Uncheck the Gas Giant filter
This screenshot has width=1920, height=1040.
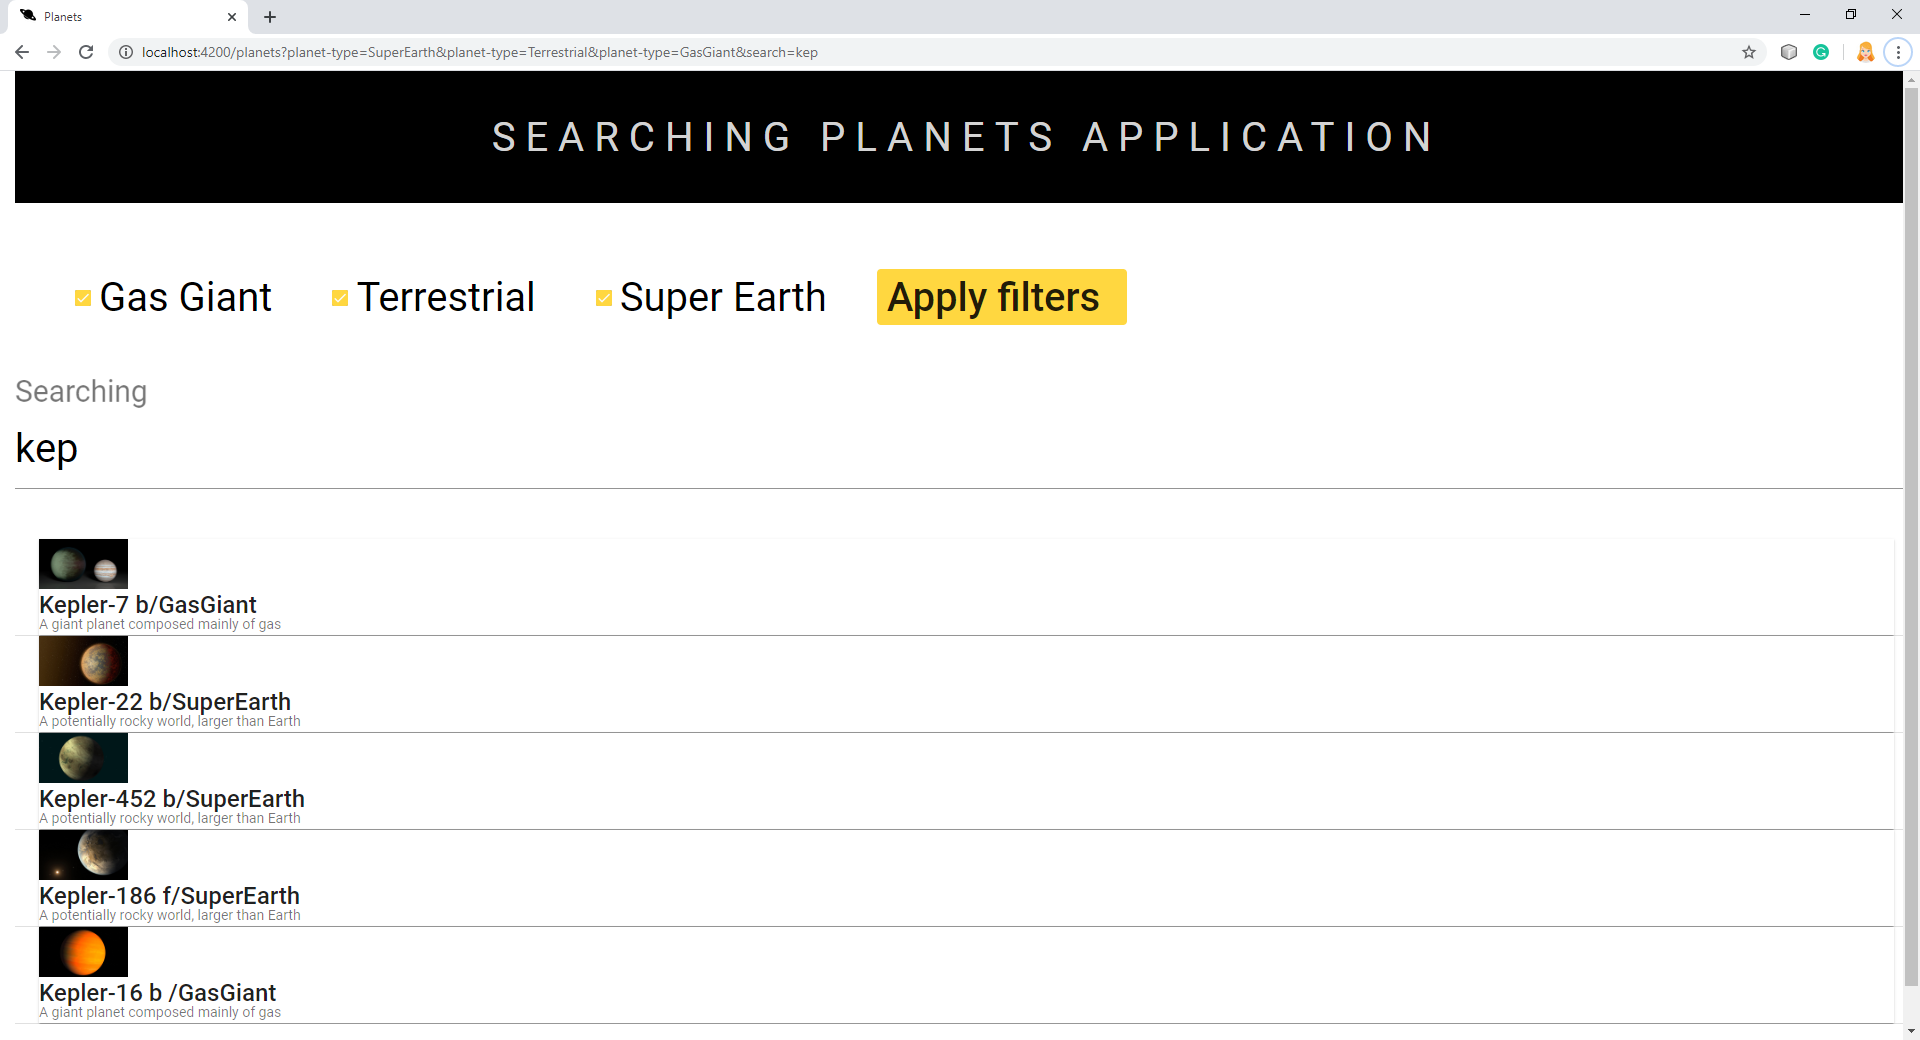[83, 297]
